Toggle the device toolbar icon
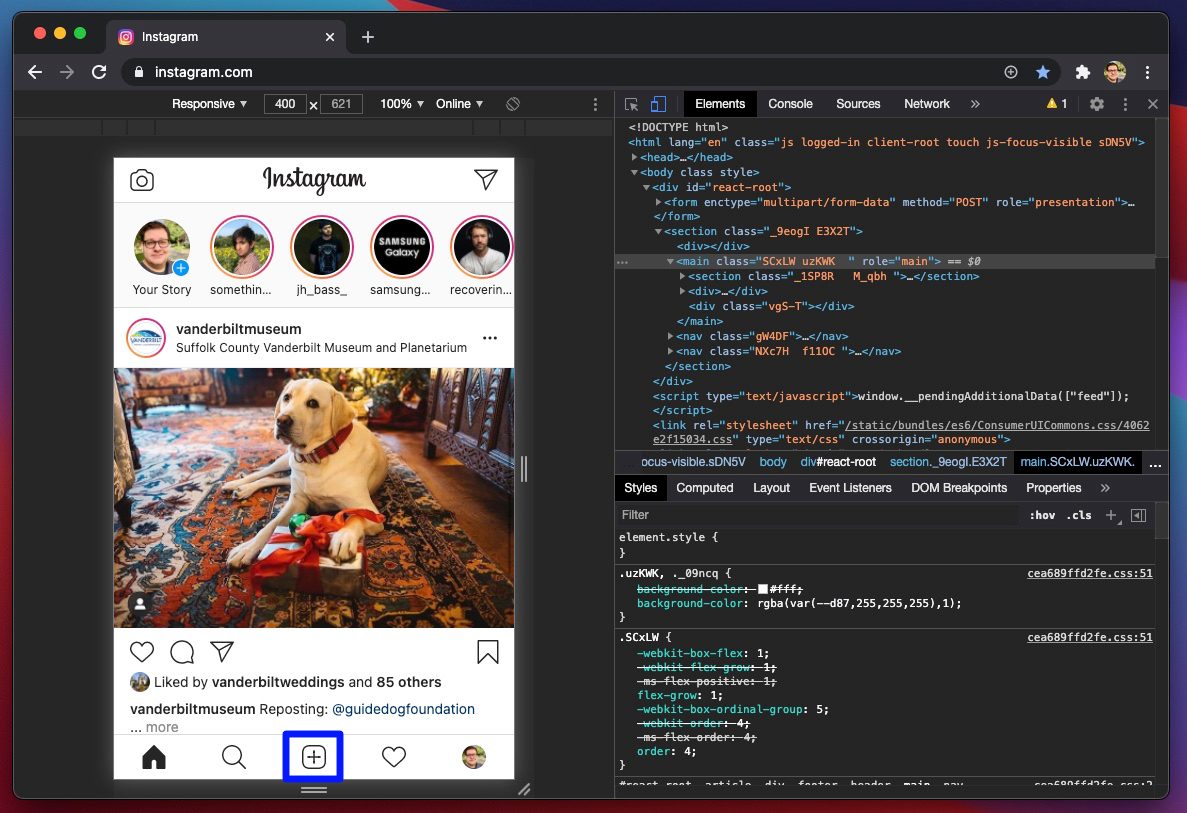Image resolution: width=1187 pixels, height=813 pixels. tap(658, 104)
